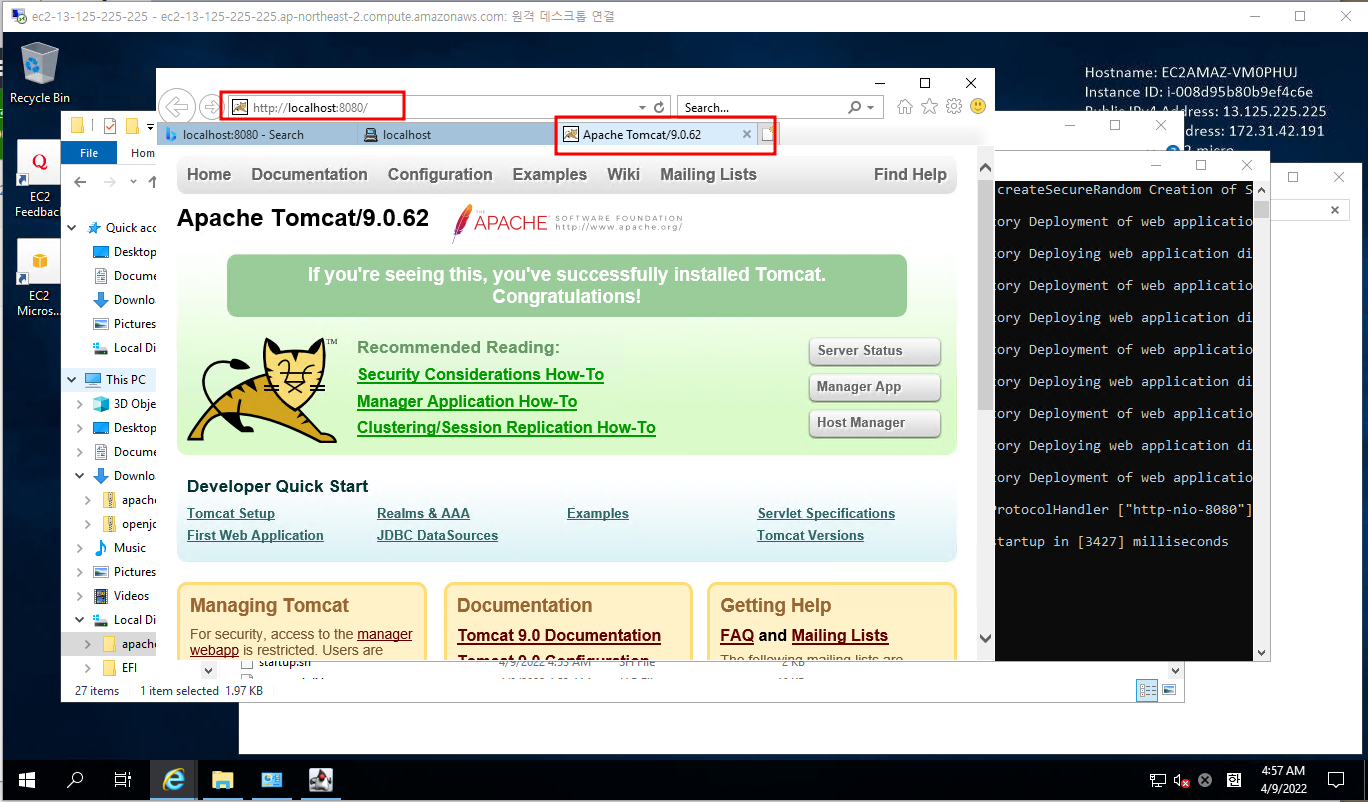Open Mailing Lists in Tomcat nav bar

click(708, 174)
